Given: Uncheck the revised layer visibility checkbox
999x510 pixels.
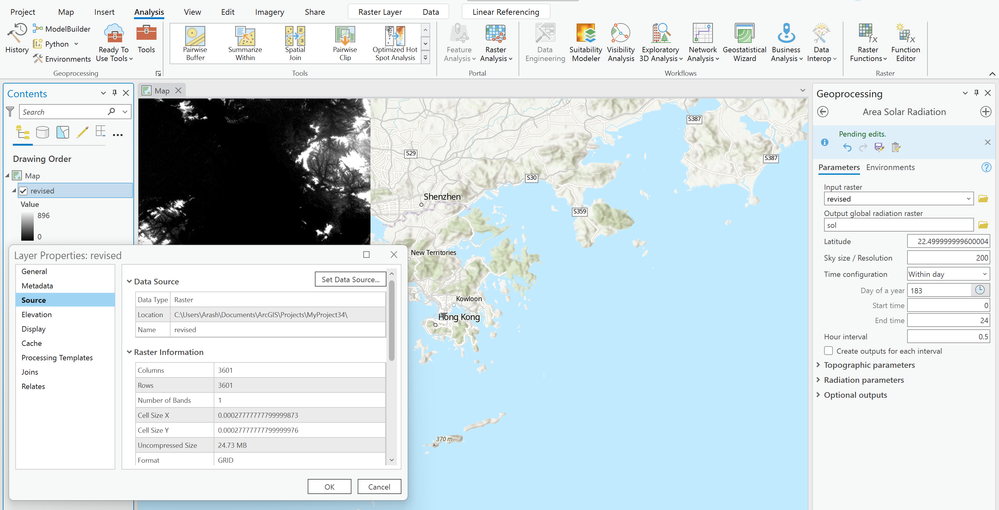Looking at the screenshot, I should 23,190.
